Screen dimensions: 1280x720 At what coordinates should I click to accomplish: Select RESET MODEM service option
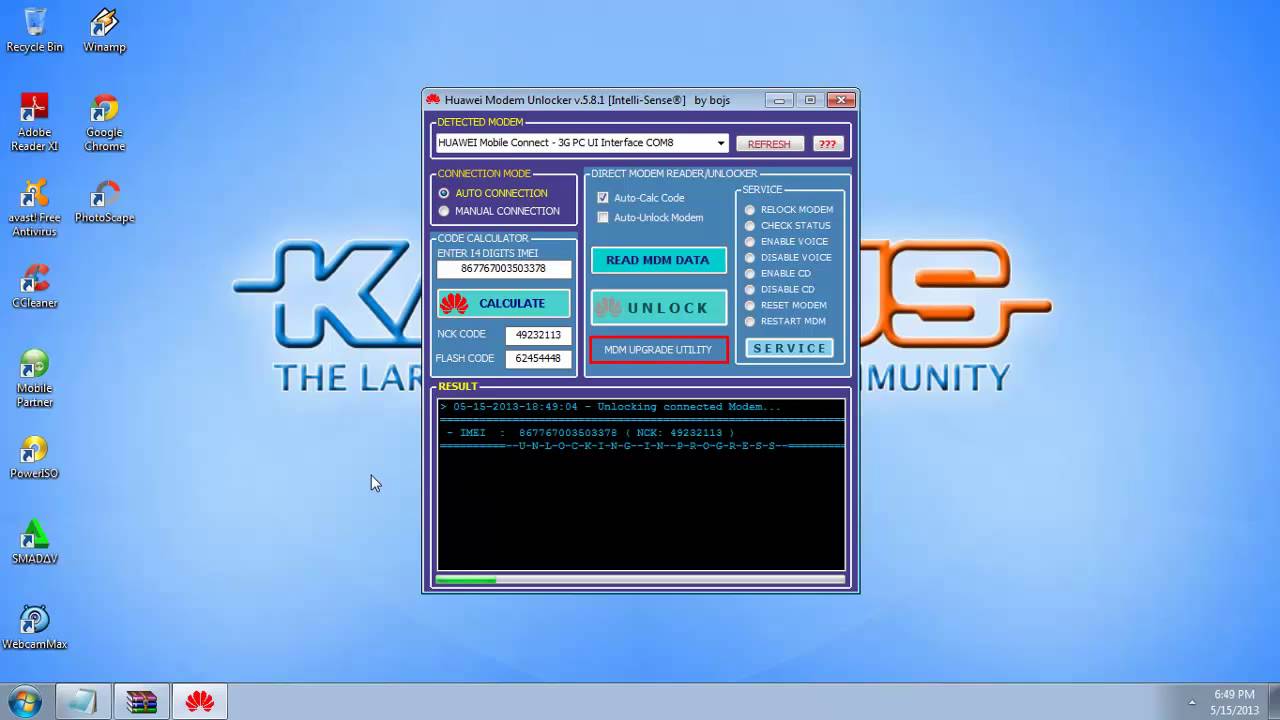(750, 305)
